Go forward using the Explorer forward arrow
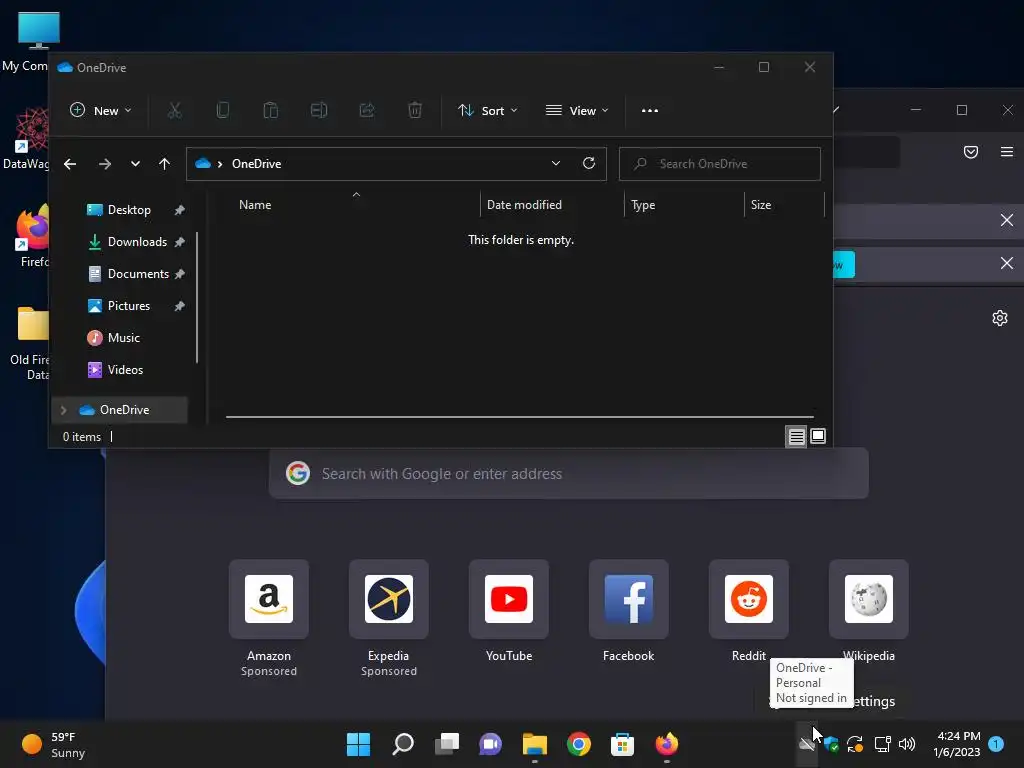The image size is (1024, 768). tap(104, 164)
